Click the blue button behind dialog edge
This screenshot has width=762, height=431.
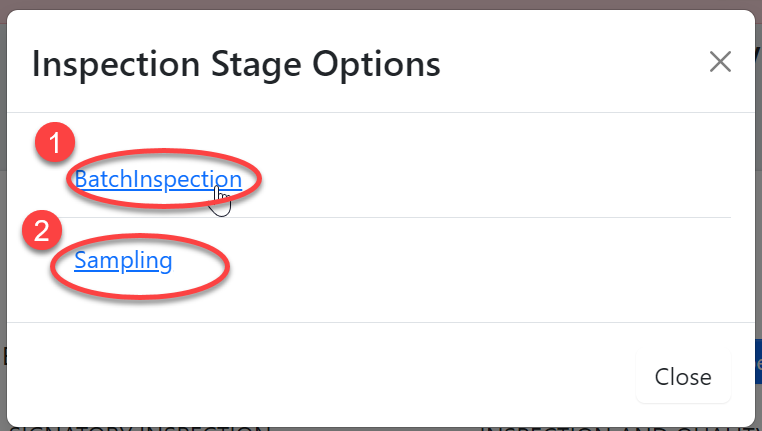758,357
